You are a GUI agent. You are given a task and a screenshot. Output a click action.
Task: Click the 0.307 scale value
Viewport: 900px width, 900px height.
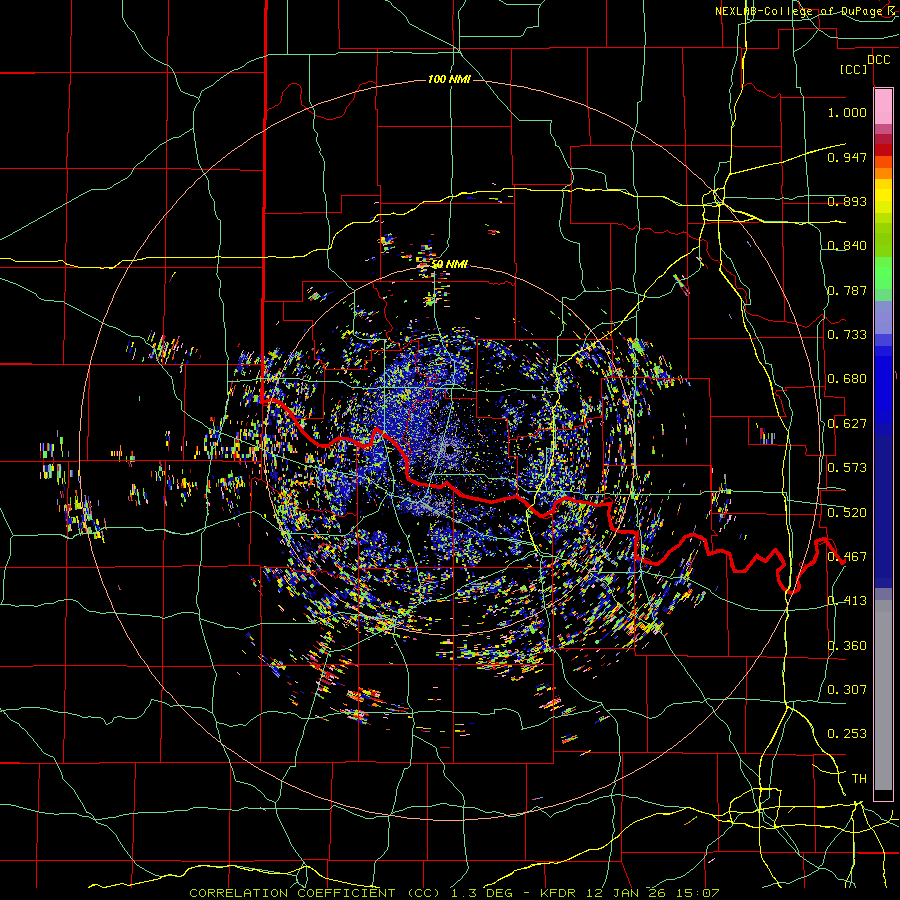pyautogui.click(x=847, y=690)
